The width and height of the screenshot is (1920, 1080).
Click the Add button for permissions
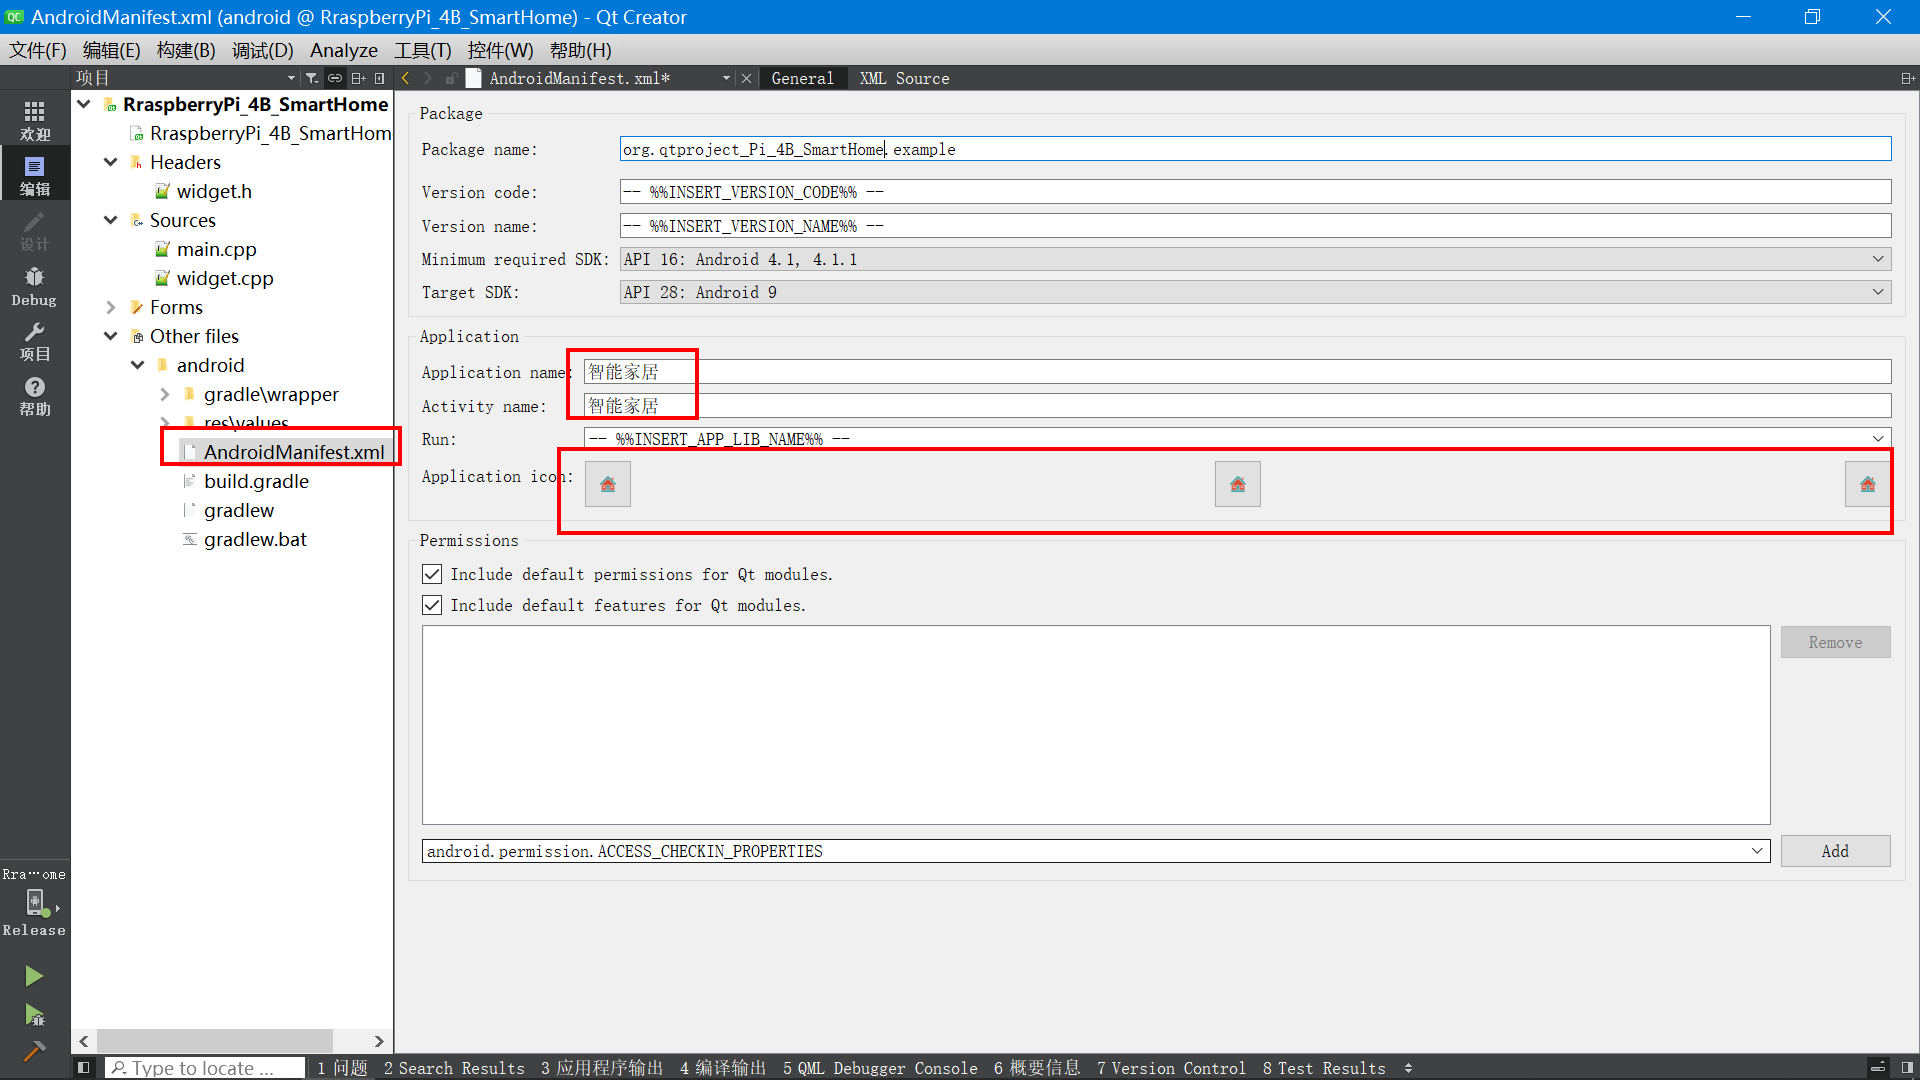(1836, 849)
